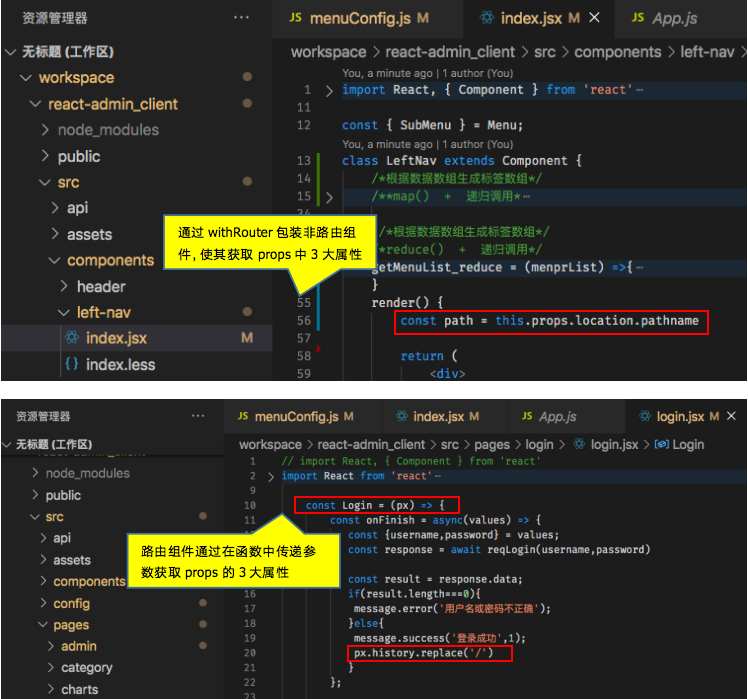The width and height of the screenshot is (748, 699).
Task: Click line 56 const path code
Action: (x=549, y=321)
